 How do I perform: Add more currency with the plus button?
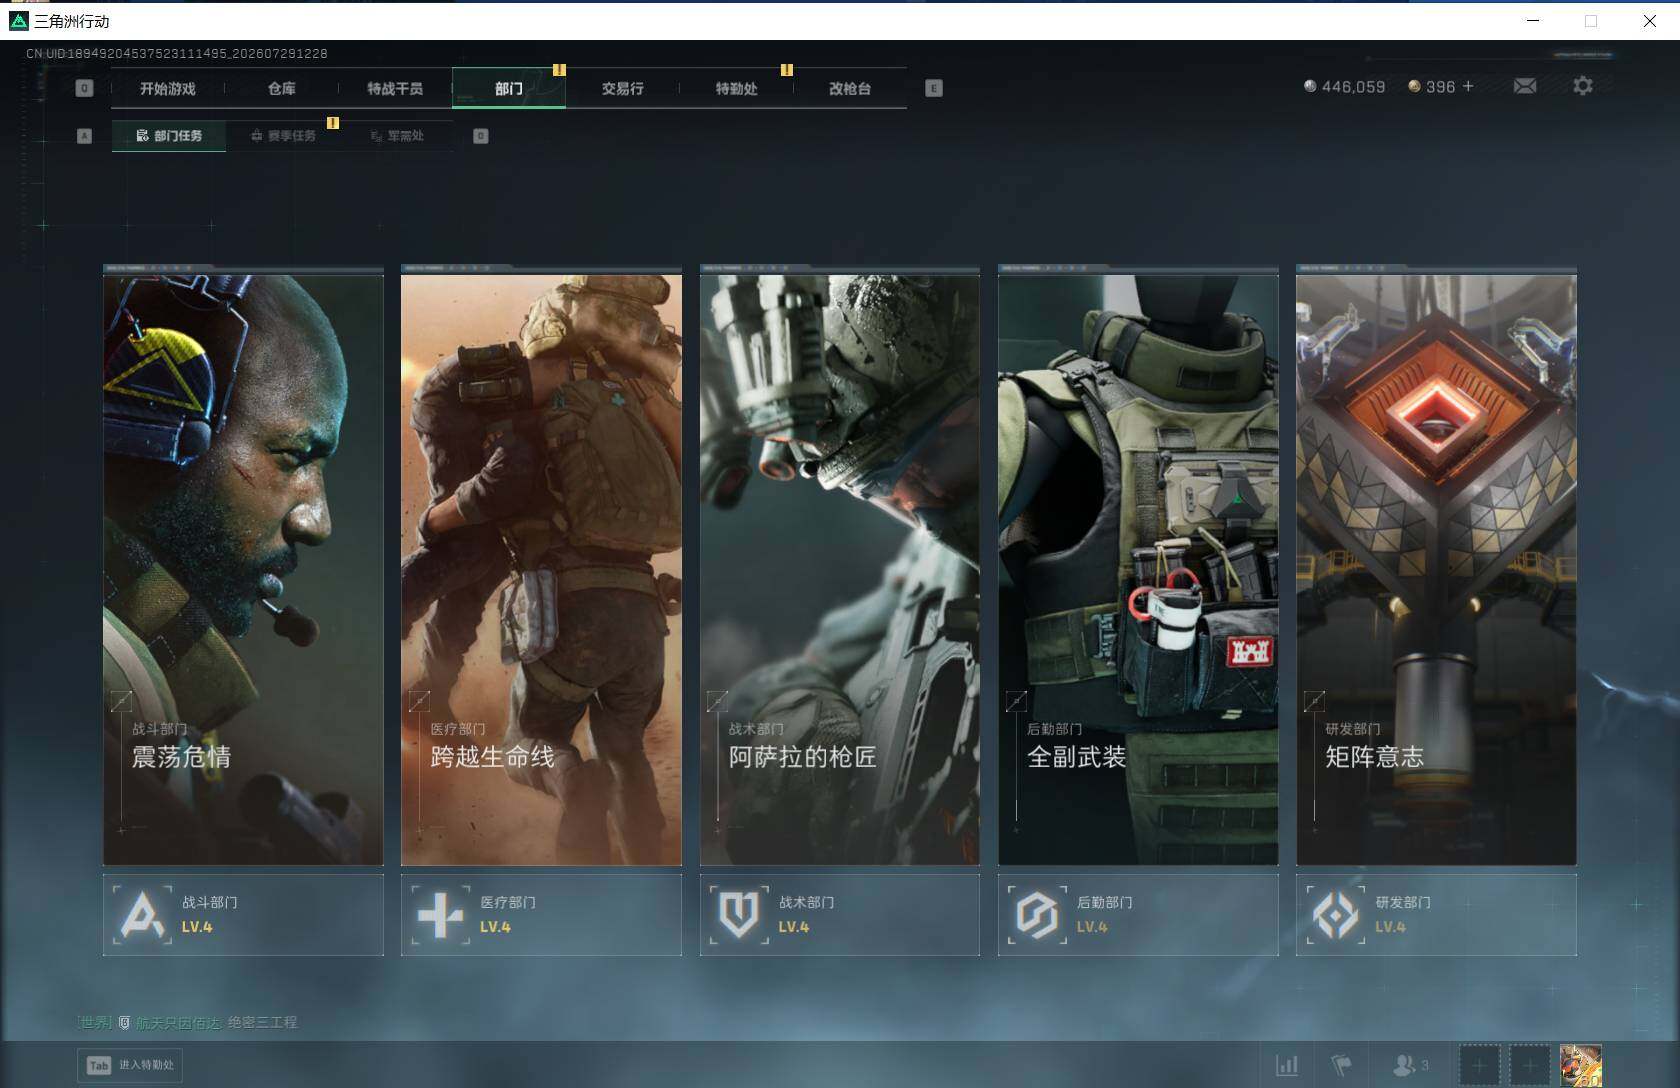click(x=1468, y=86)
